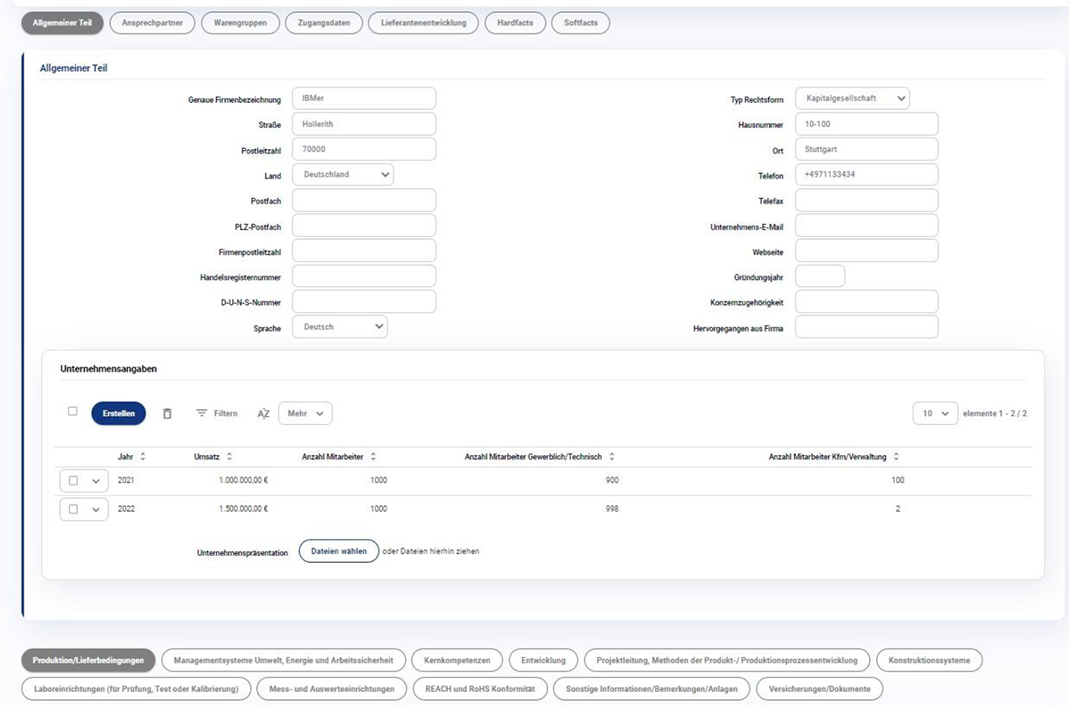Open the Filtern filter icon
1069x705 pixels.
pos(202,413)
